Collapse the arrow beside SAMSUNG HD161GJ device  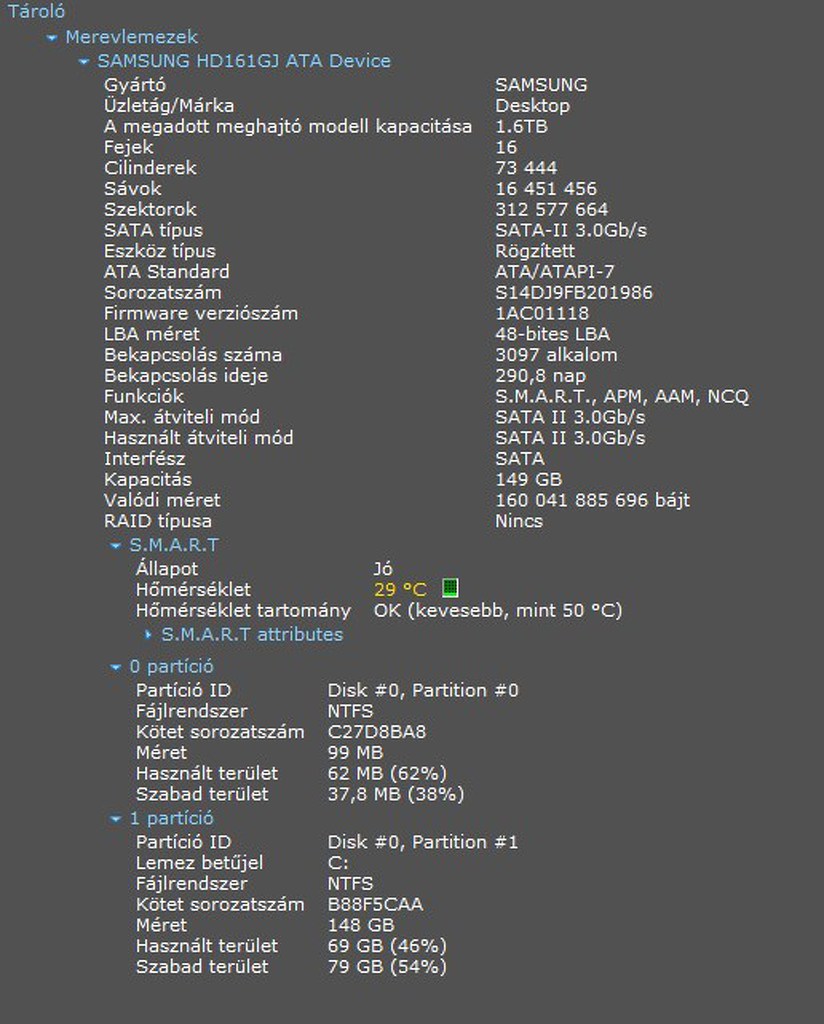[84, 62]
